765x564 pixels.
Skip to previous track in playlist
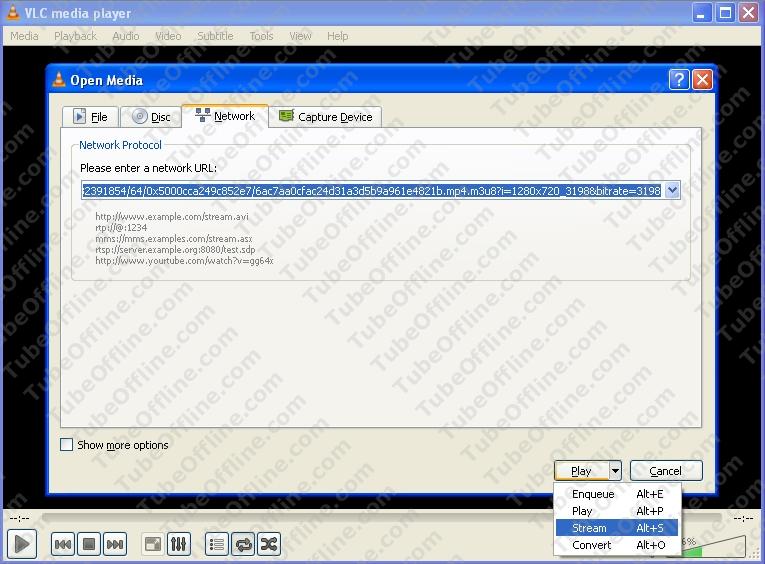[x=63, y=544]
